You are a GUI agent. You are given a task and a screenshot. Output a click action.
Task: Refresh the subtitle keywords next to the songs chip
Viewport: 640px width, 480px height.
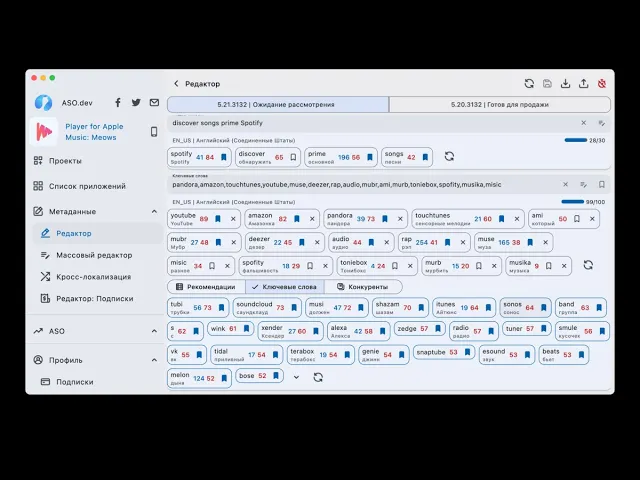[x=449, y=156]
